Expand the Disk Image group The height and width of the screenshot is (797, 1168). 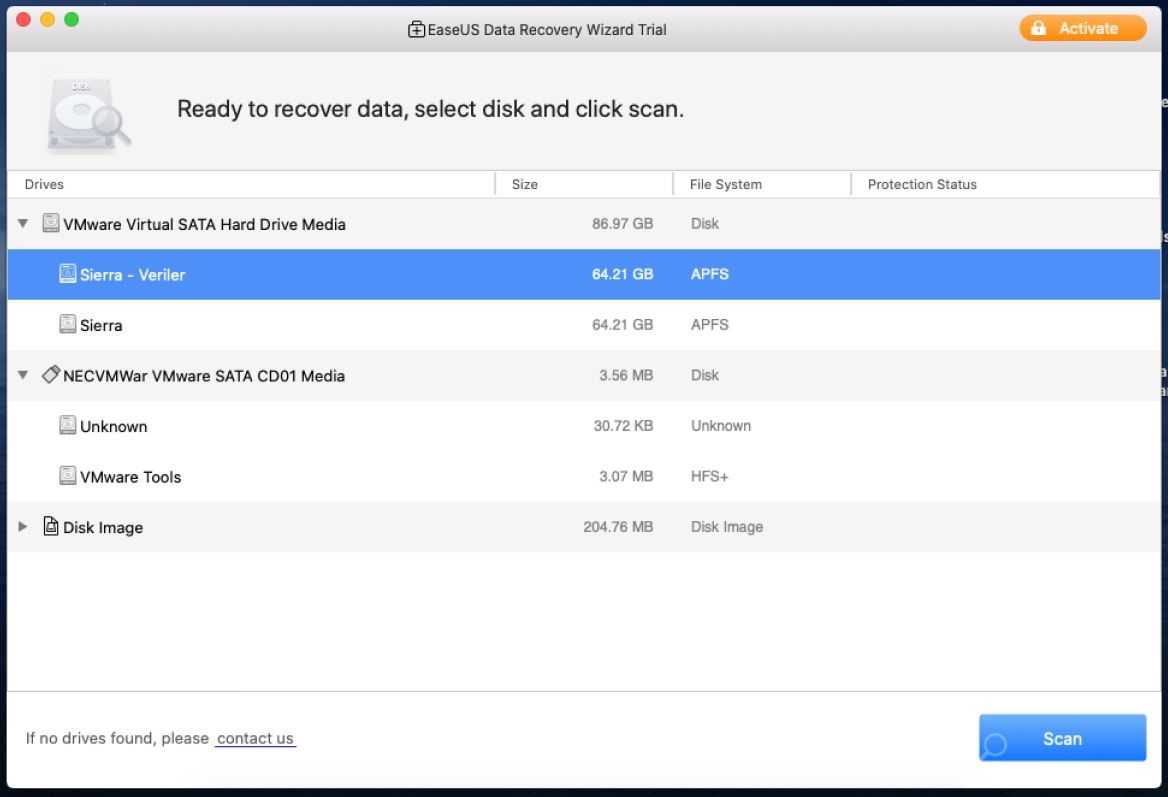(23, 527)
